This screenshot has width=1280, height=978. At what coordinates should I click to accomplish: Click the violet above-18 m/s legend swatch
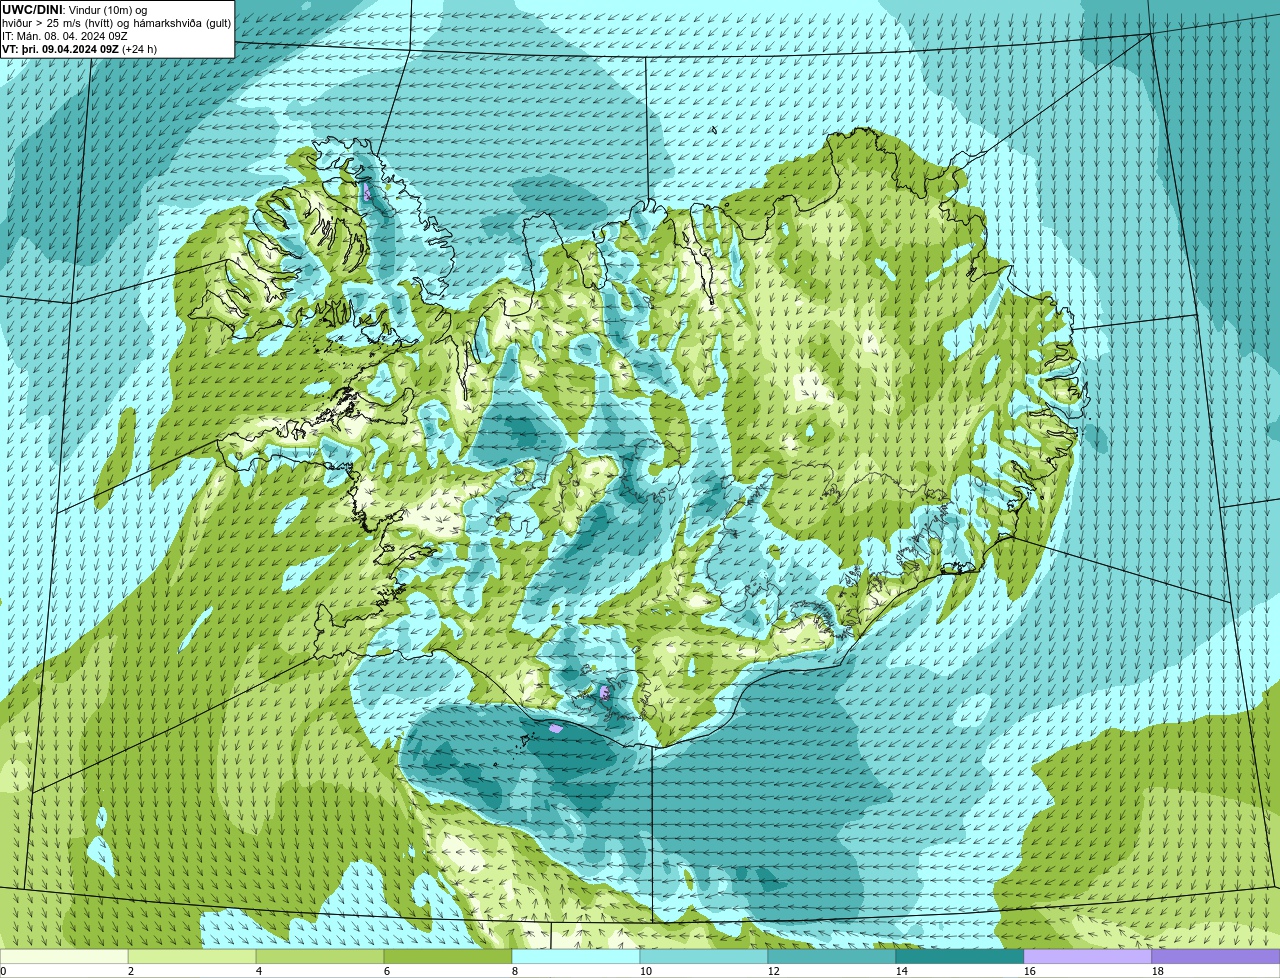click(1216, 956)
